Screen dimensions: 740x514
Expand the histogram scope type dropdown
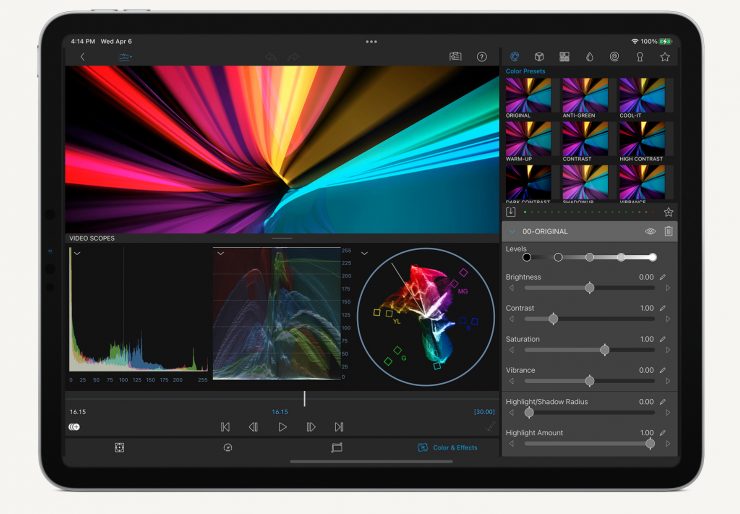(x=77, y=254)
